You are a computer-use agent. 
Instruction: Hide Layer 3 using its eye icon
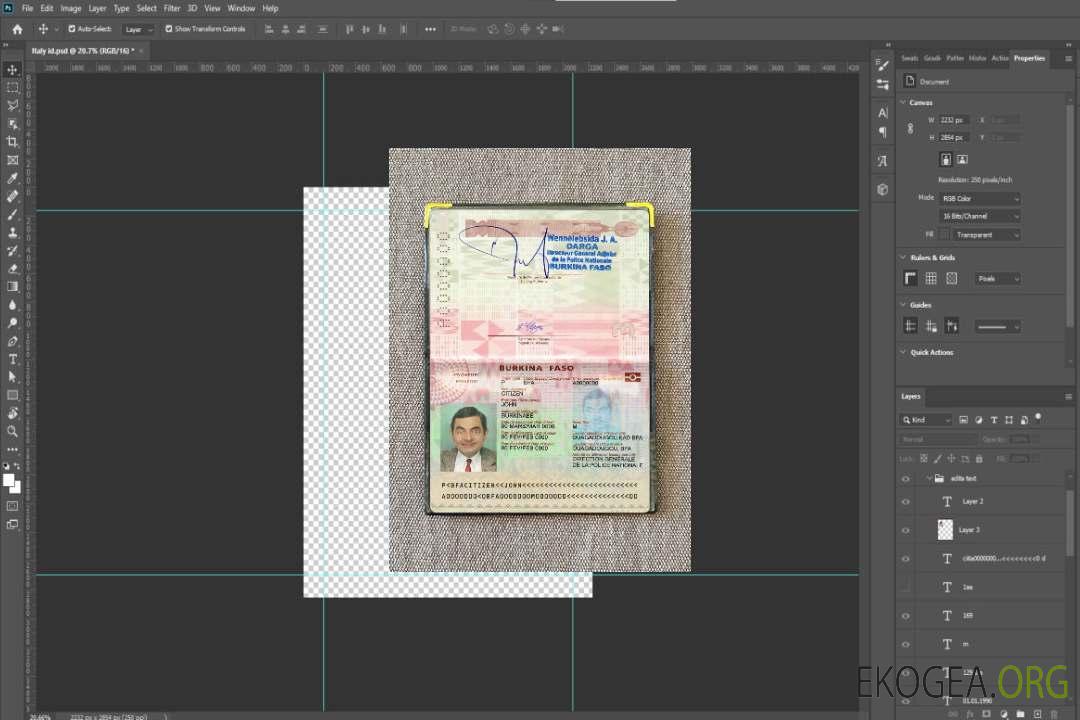coord(905,530)
